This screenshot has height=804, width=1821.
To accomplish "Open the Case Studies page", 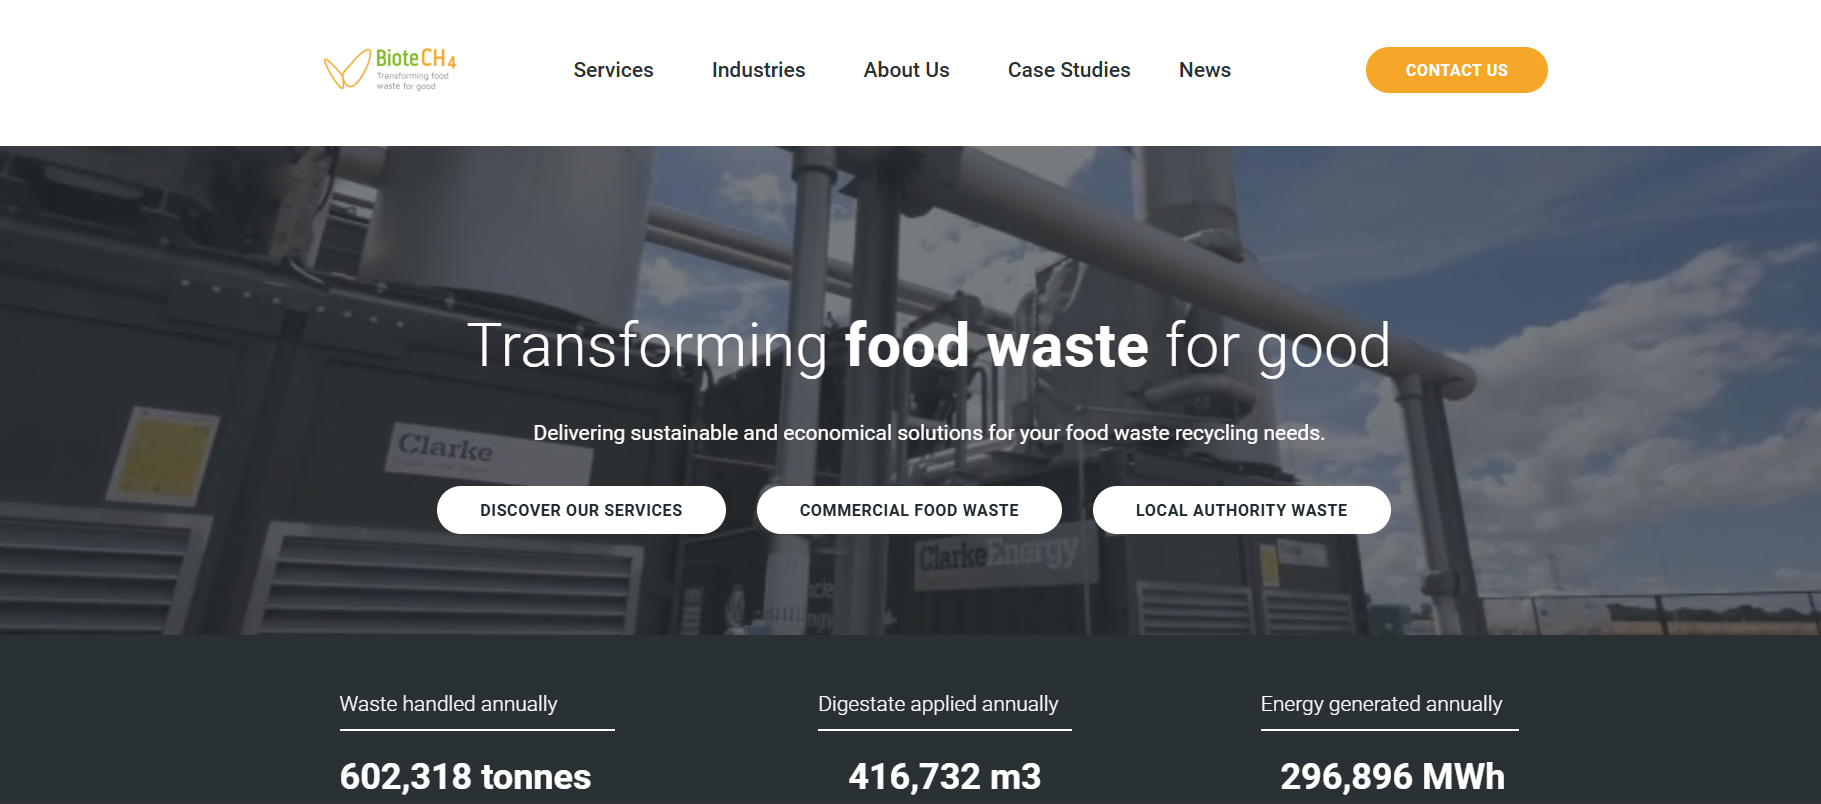I will pos(1069,70).
